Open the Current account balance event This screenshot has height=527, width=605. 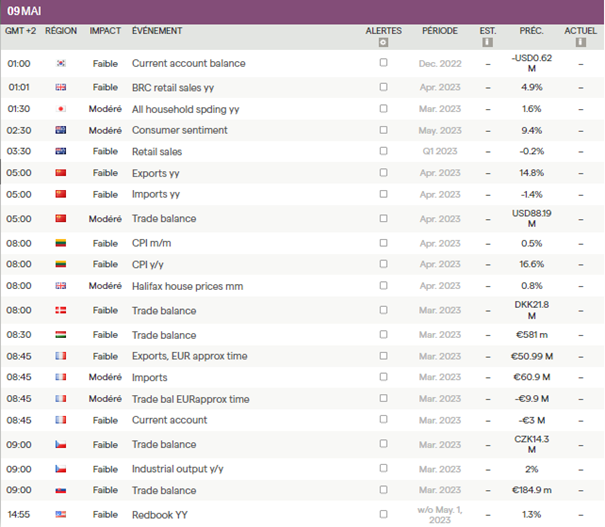click(x=189, y=63)
